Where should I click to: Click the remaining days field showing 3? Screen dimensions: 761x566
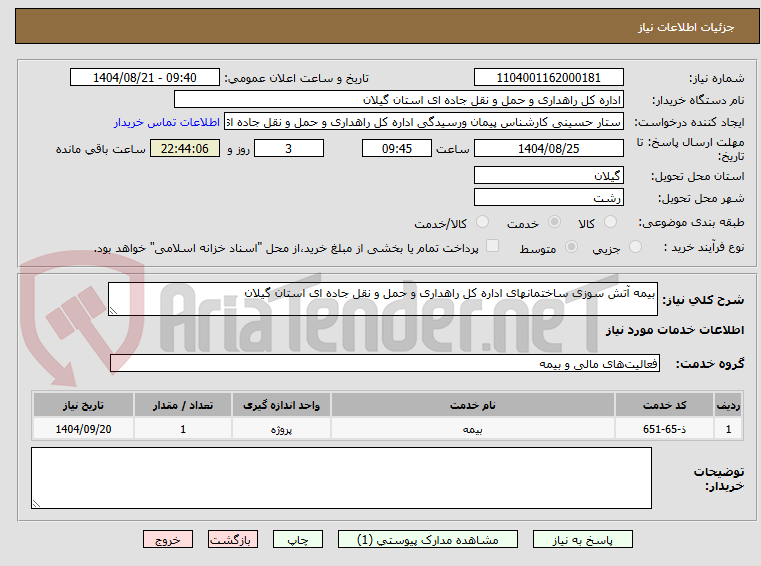tap(289, 149)
